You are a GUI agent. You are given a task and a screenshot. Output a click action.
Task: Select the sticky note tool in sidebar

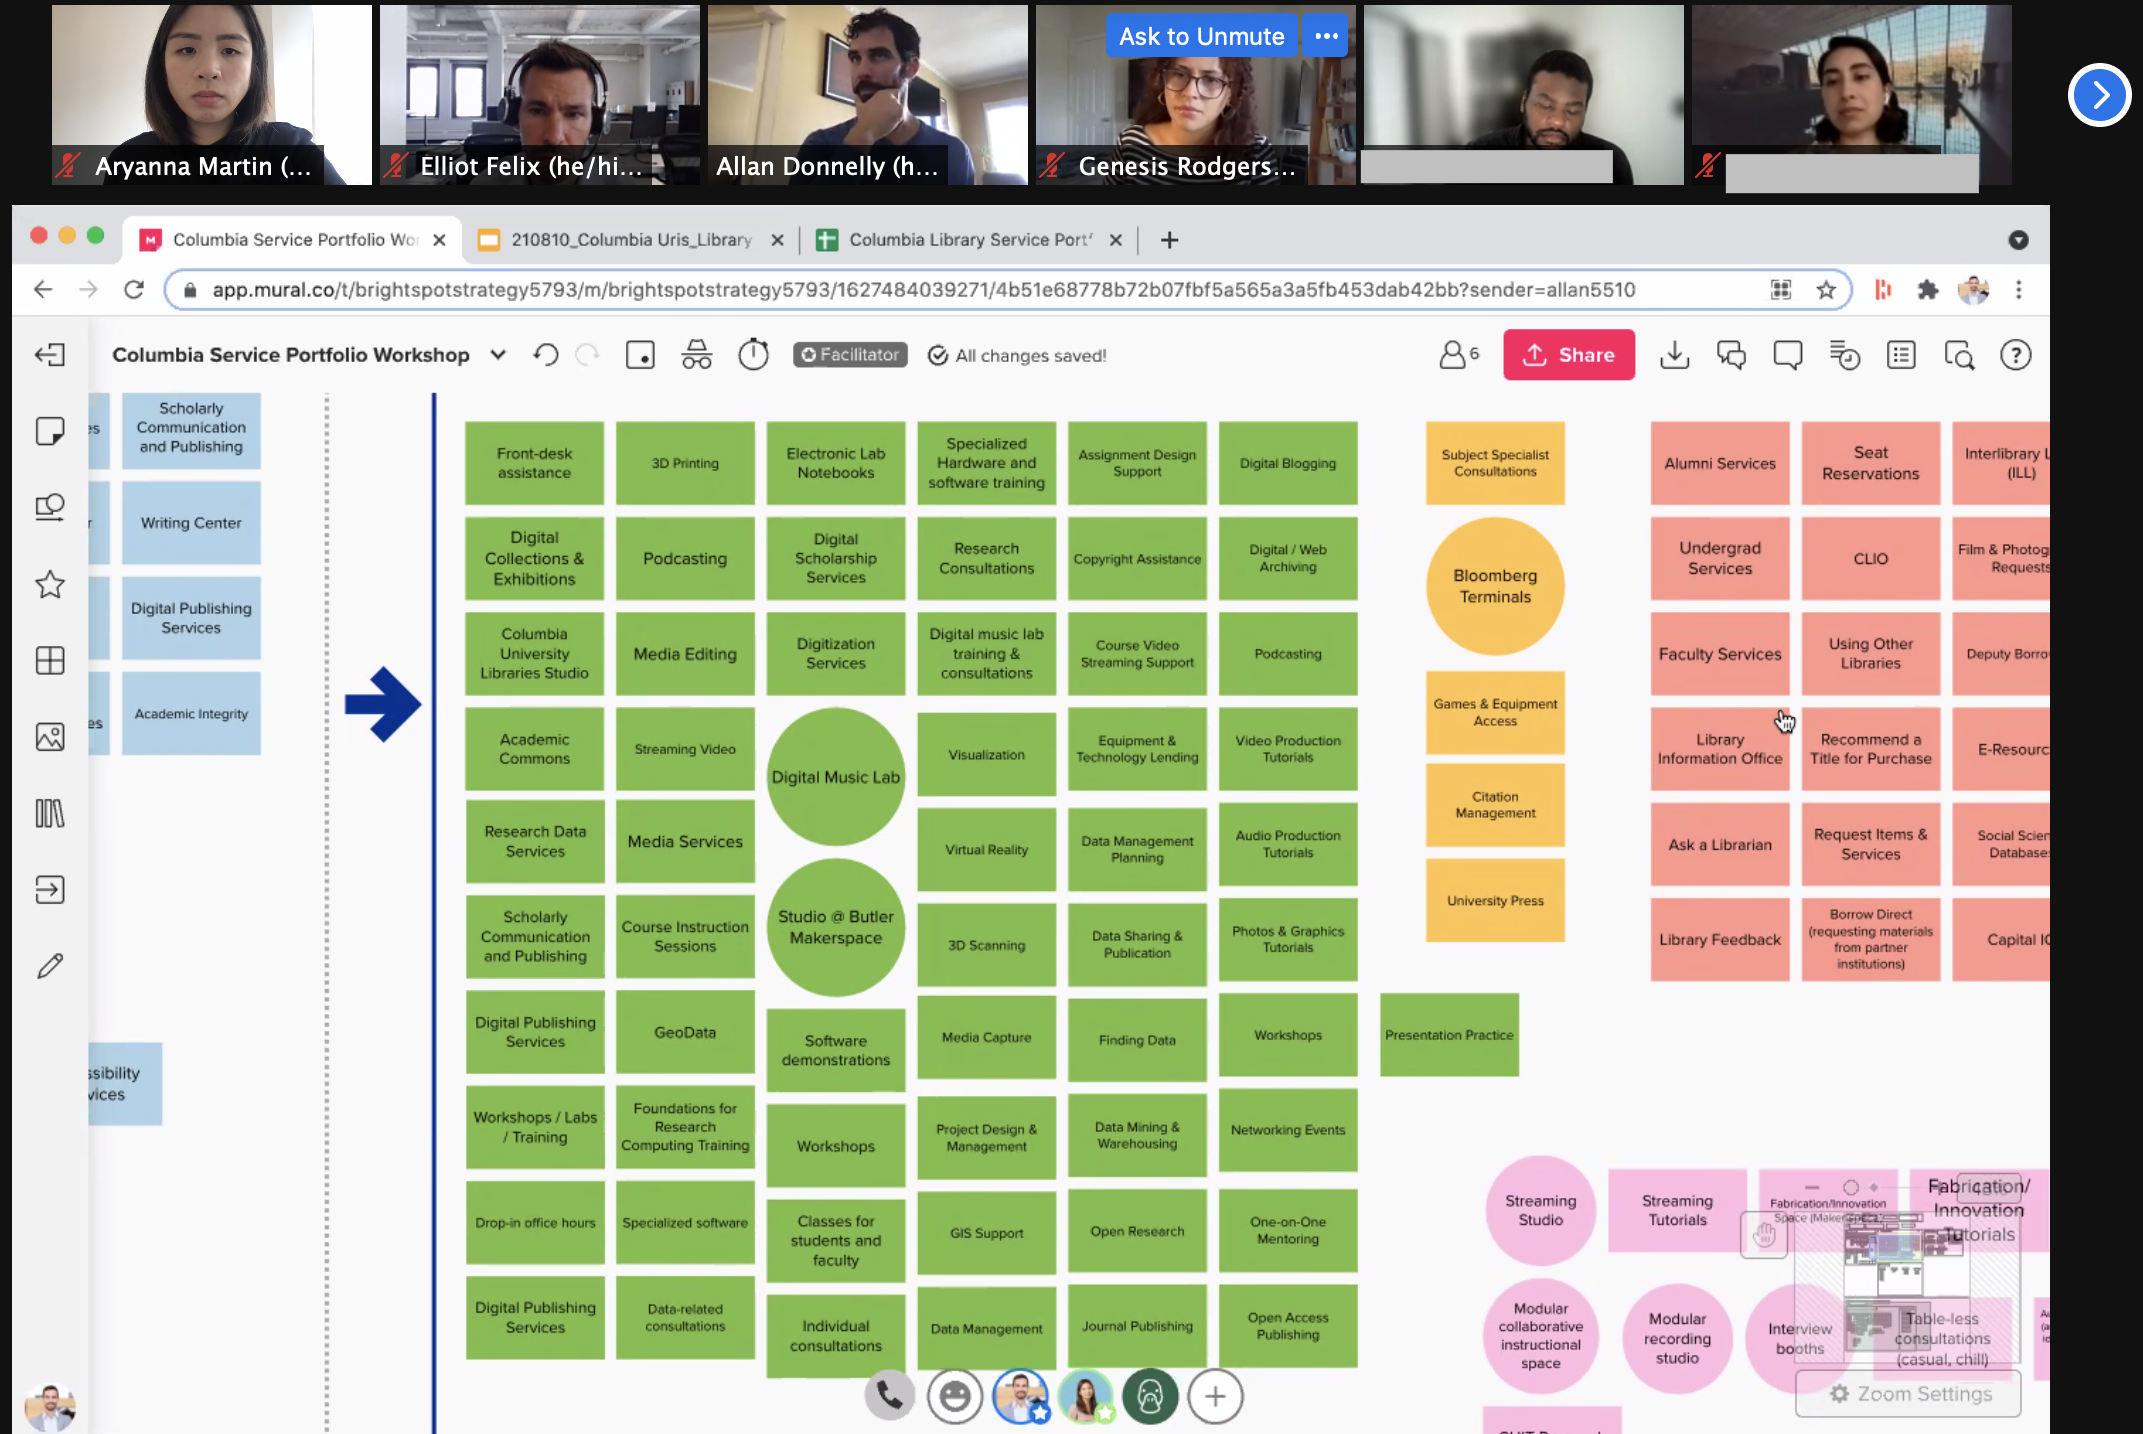(x=50, y=431)
